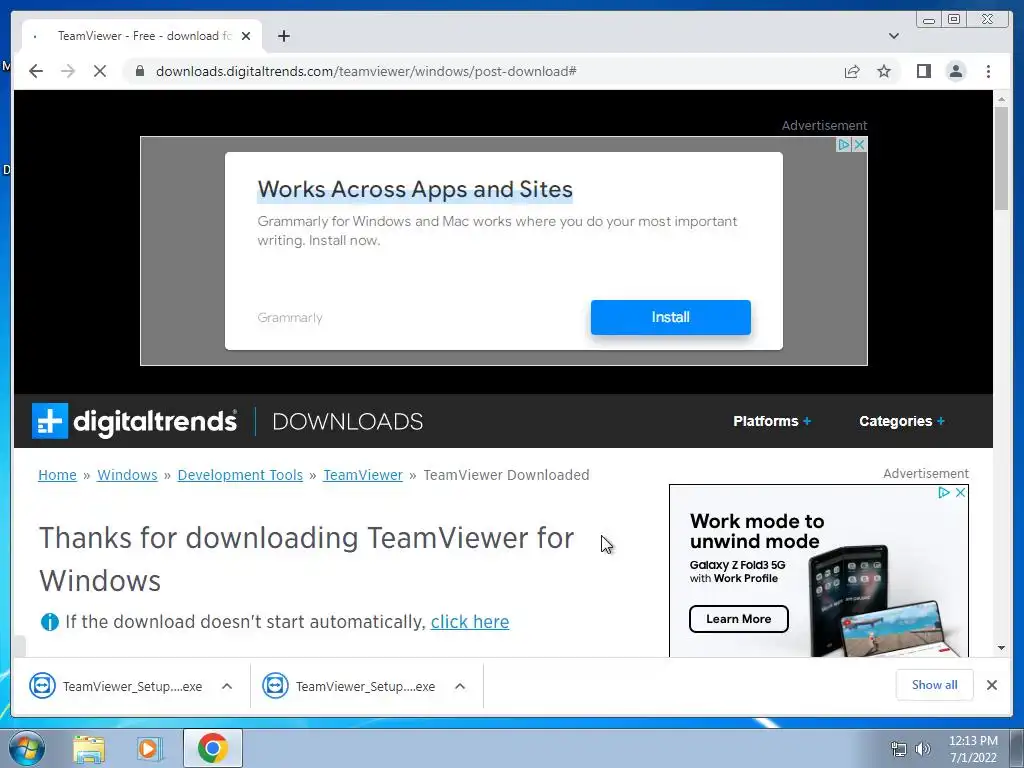
Task: Select the TeamViewer - Free download tab
Action: tap(142, 36)
